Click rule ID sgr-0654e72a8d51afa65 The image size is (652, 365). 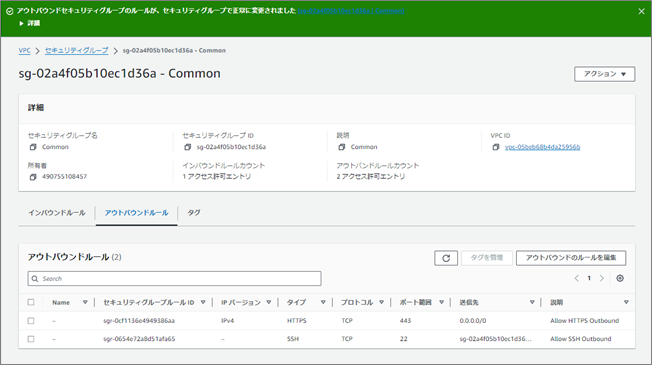(x=139, y=339)
